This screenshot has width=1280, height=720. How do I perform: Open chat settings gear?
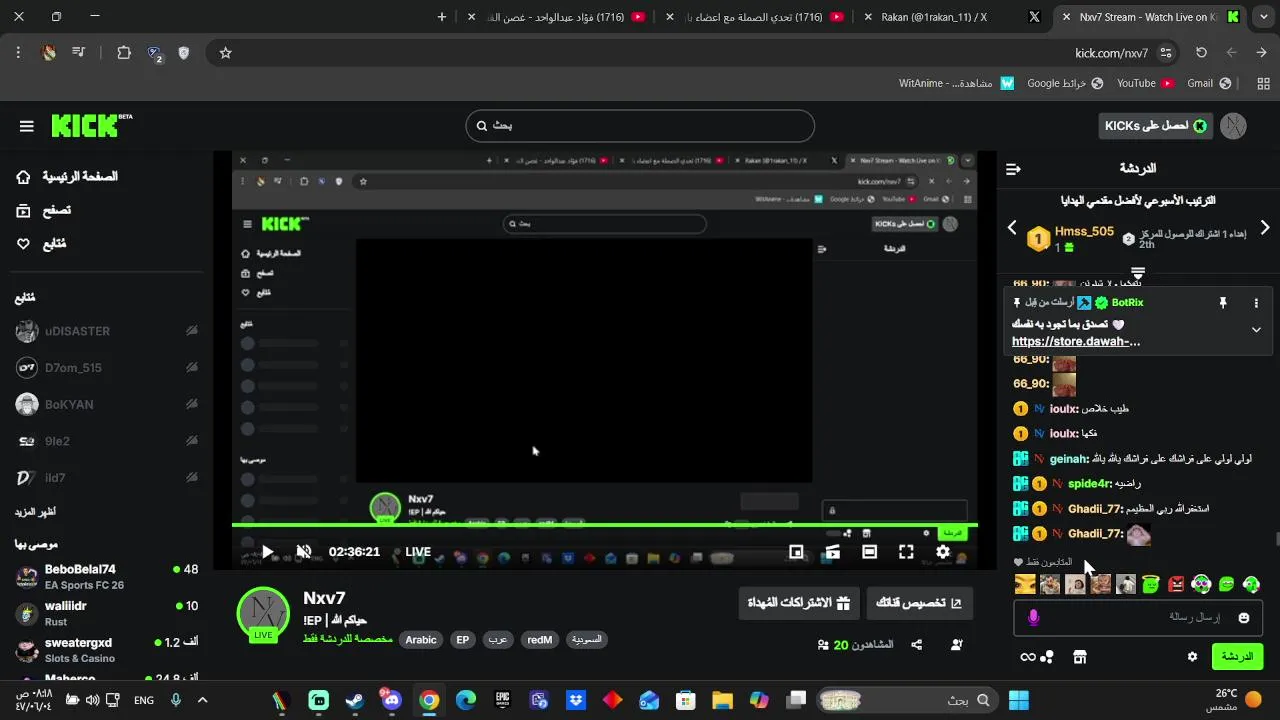coord(1192,657)
